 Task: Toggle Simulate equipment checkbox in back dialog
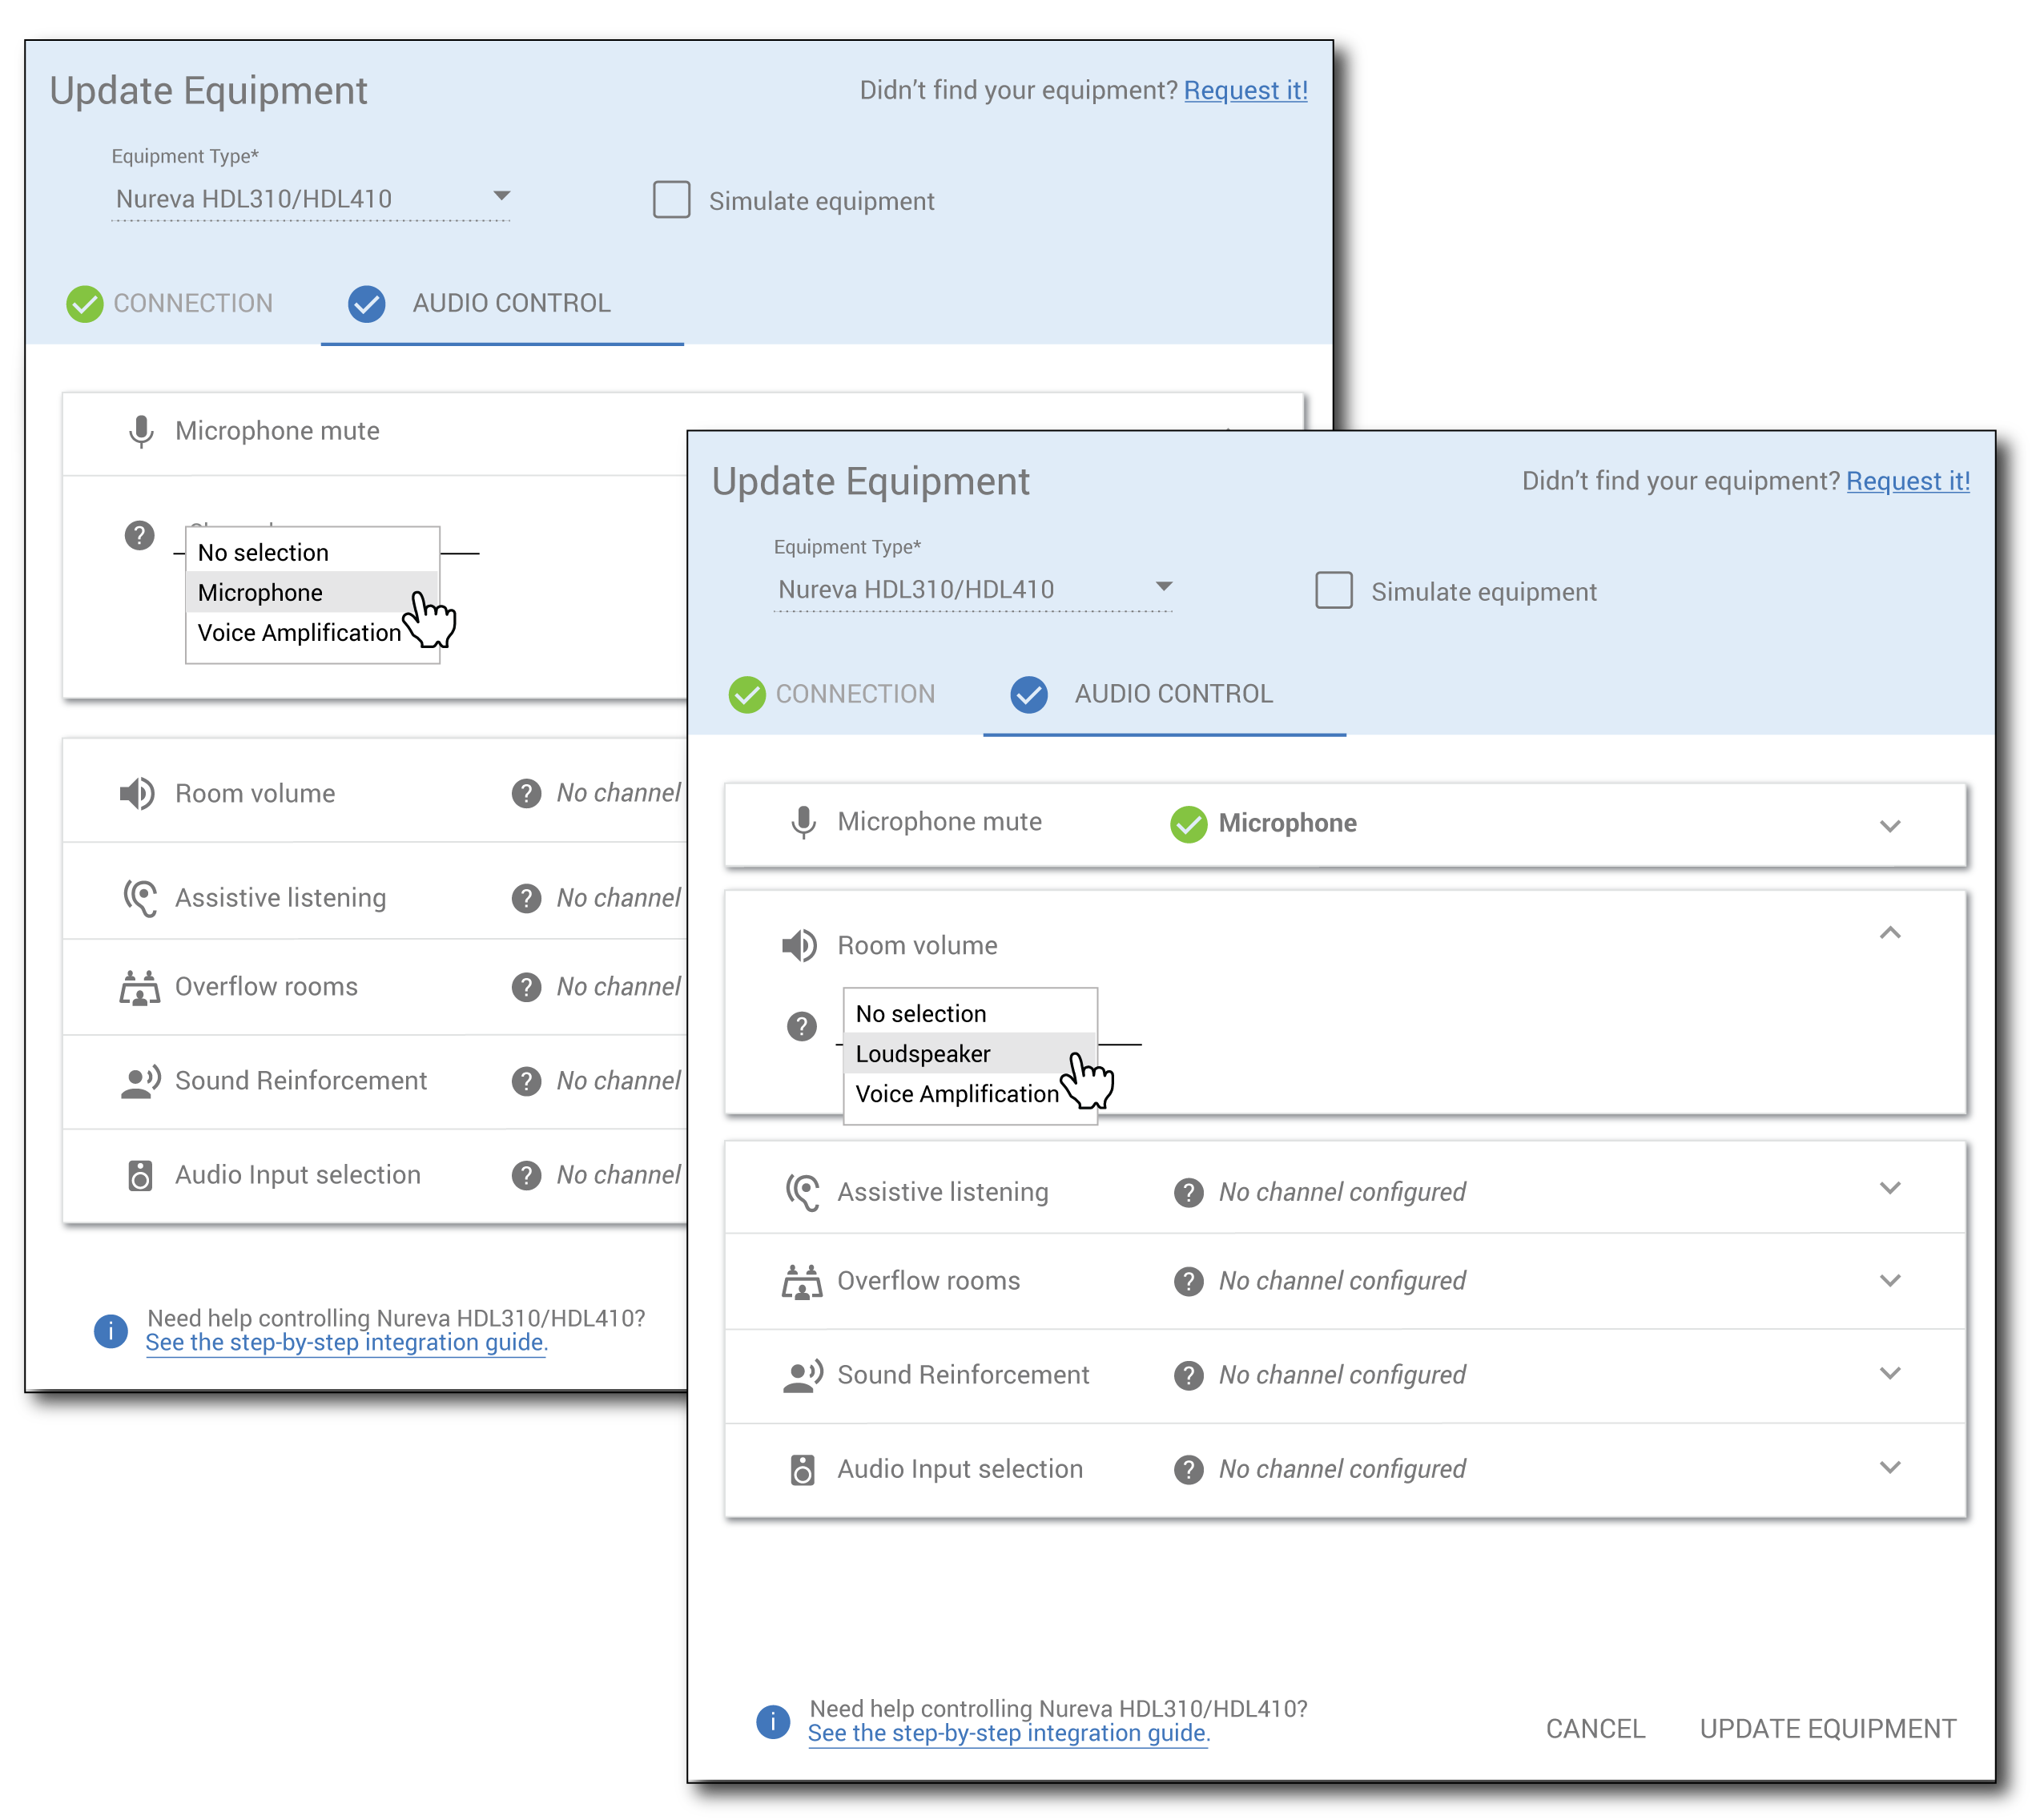tap(671, 199)
